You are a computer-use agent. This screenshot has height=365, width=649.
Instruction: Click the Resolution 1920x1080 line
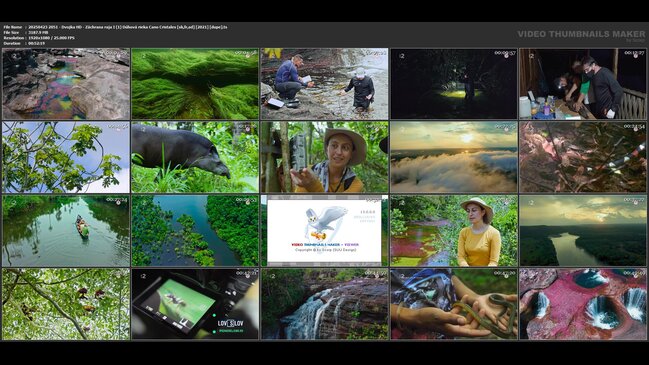click(39, 38)
